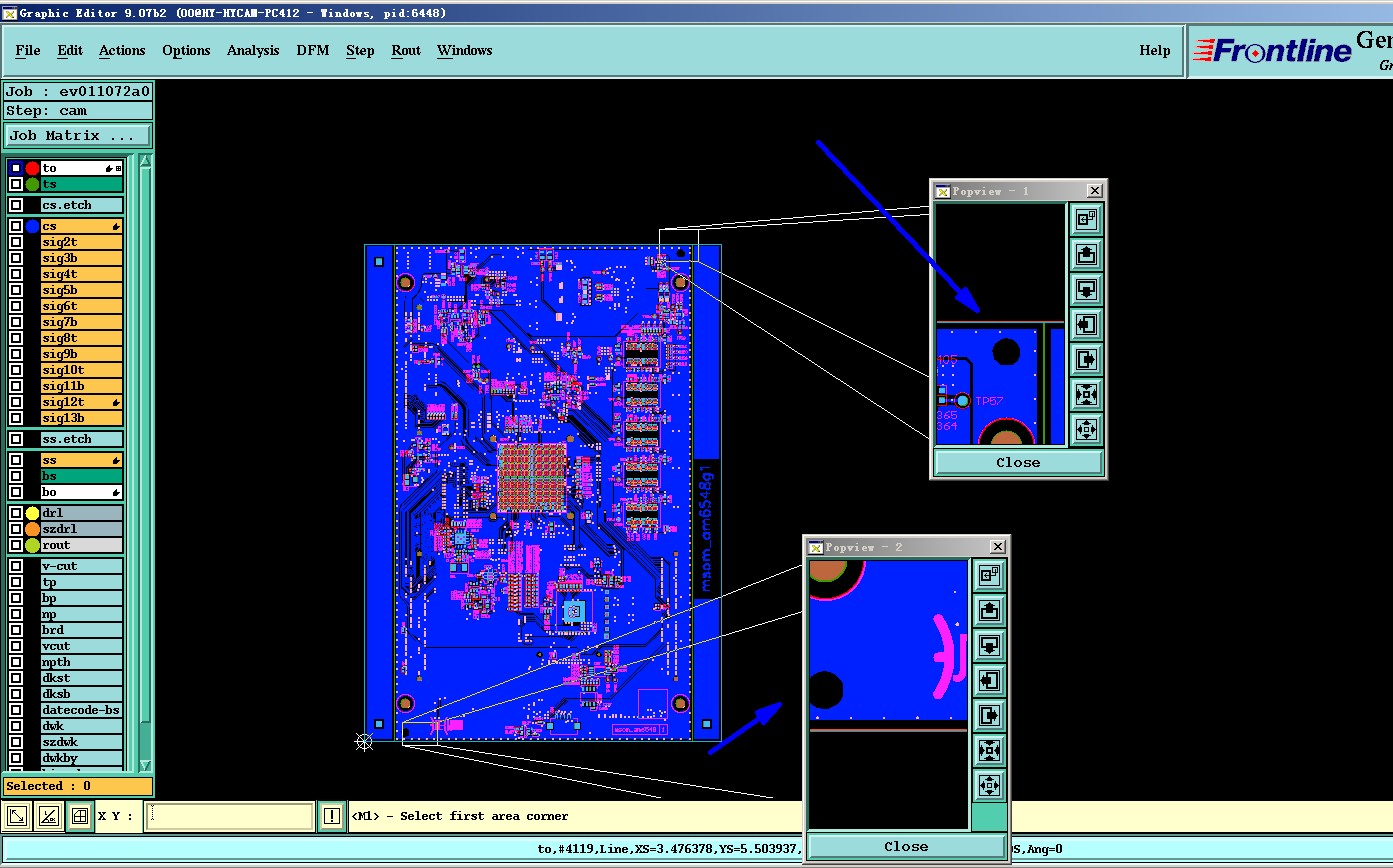Select the npth layer name

point(82,662)
